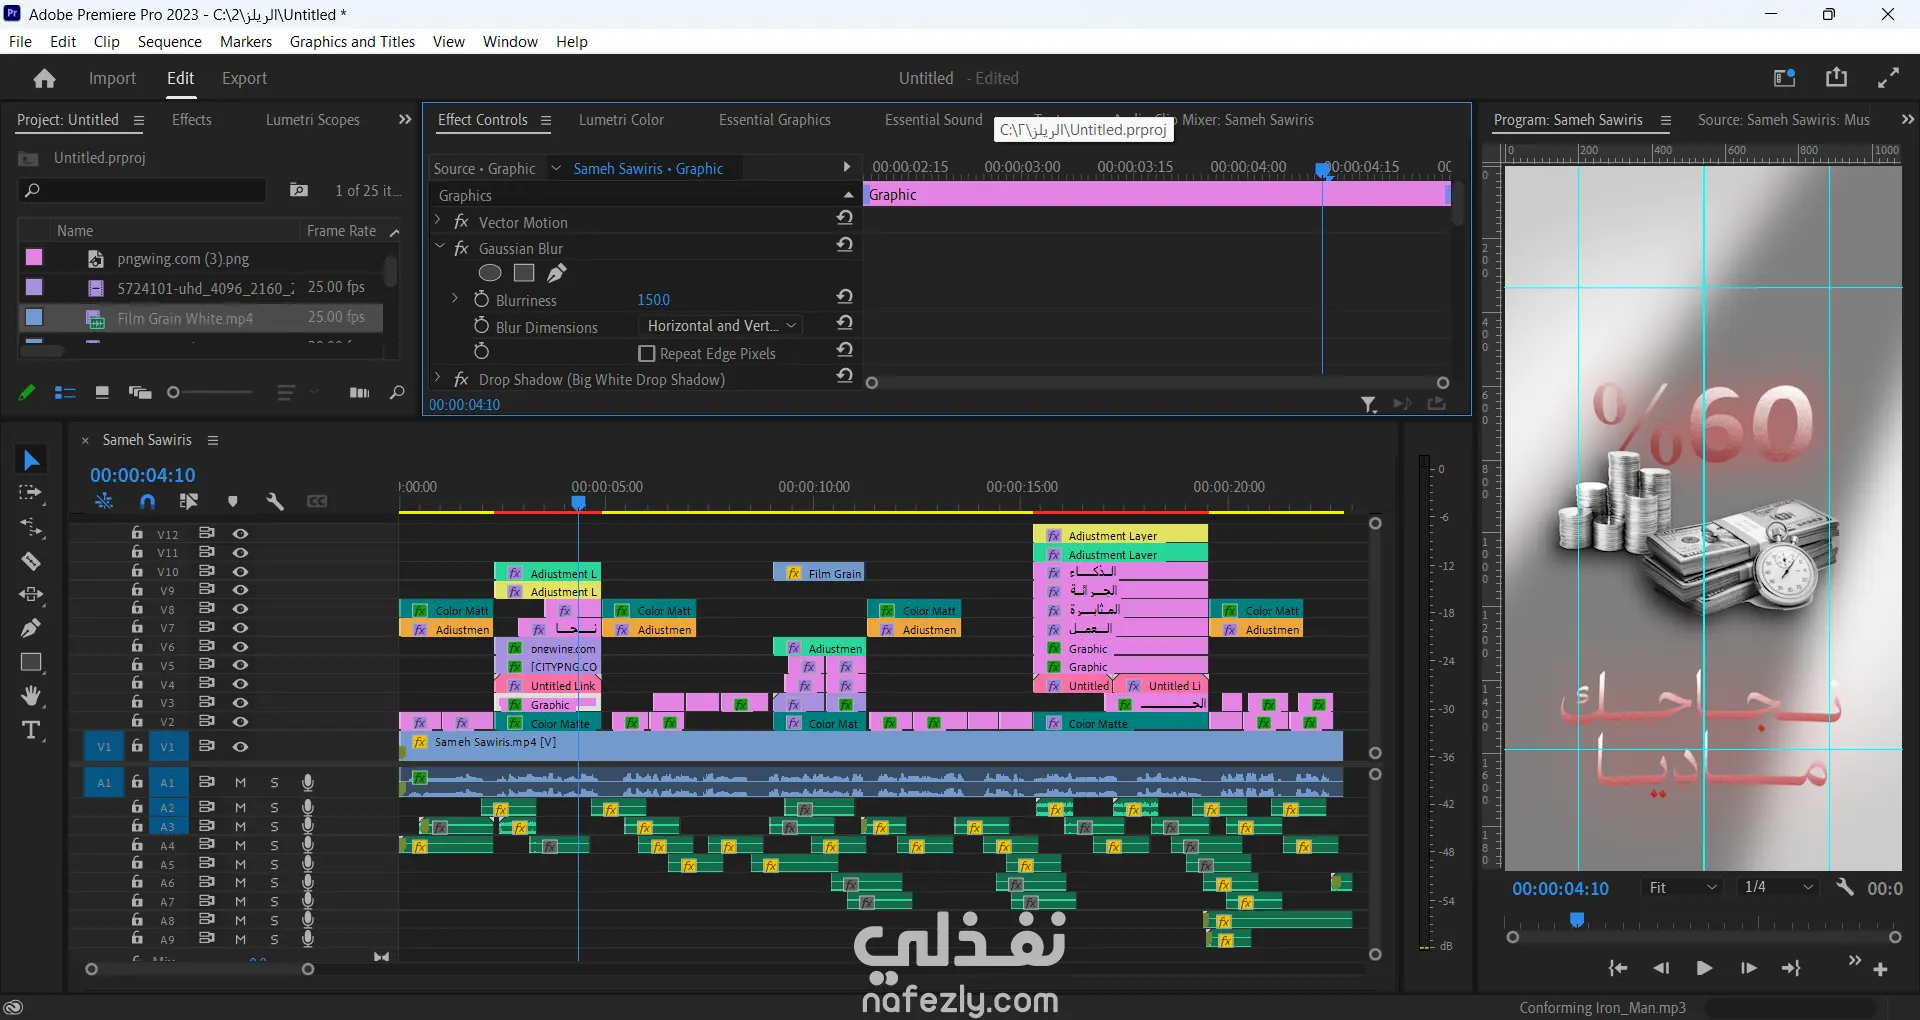1920x1020 pixels.
Task: Switch to Export workspace
Action: click(x=244, y=78)
